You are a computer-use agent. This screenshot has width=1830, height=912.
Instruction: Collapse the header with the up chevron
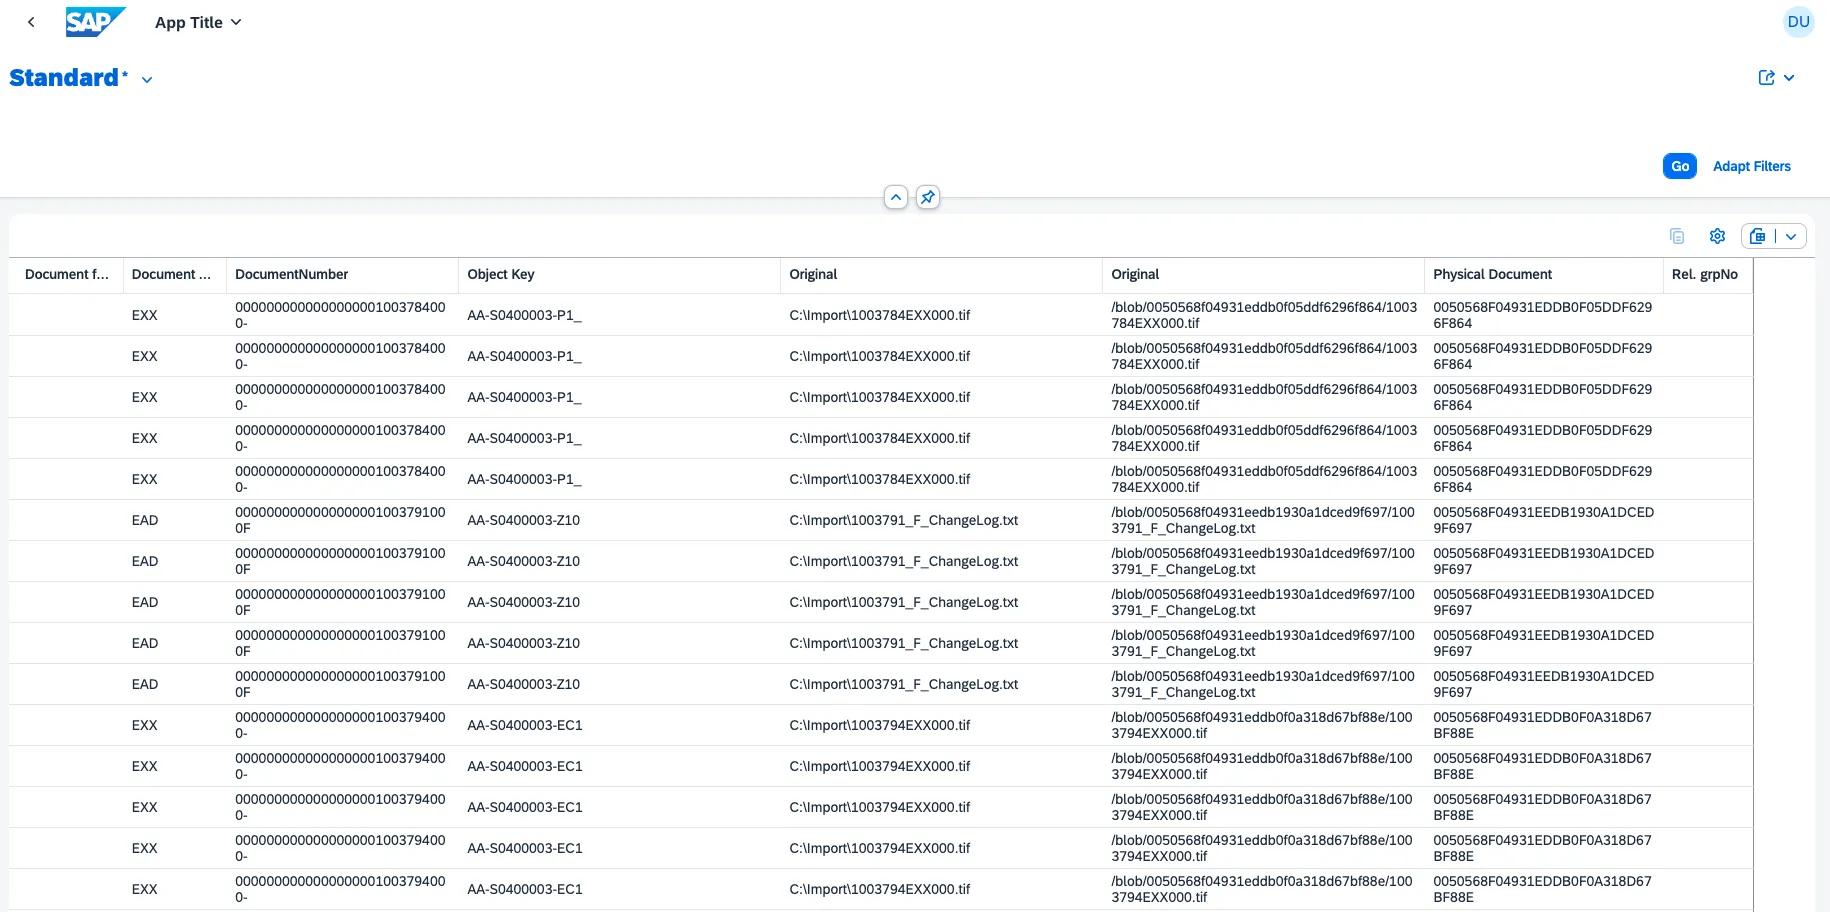(x=896, y=197)
